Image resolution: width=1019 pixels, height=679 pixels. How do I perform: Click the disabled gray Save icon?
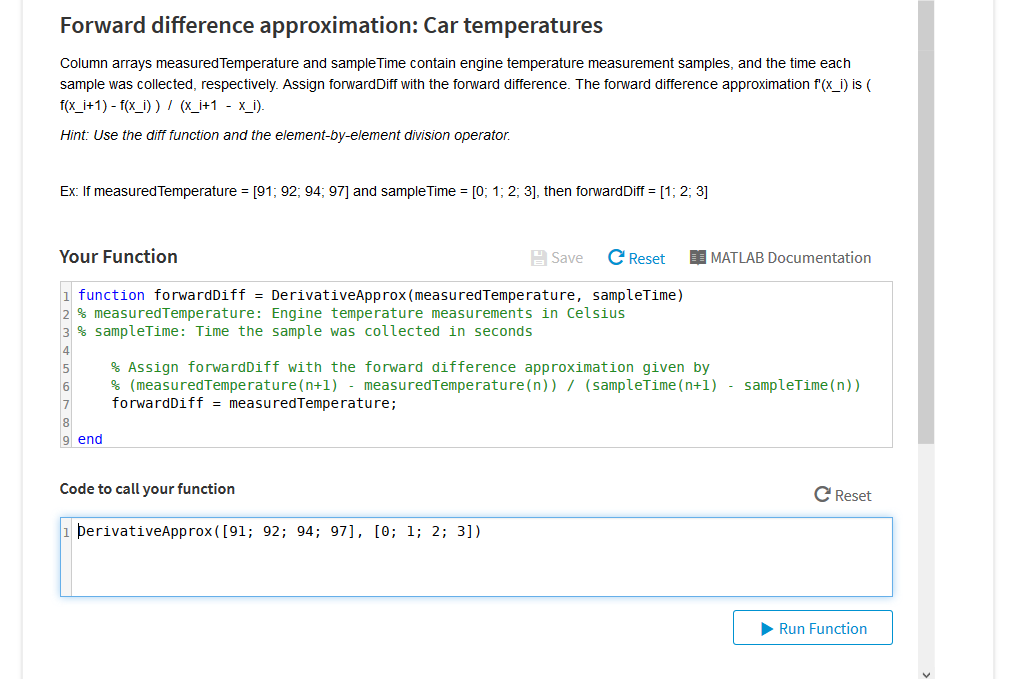pyautogui.click(x=537, y=257)
